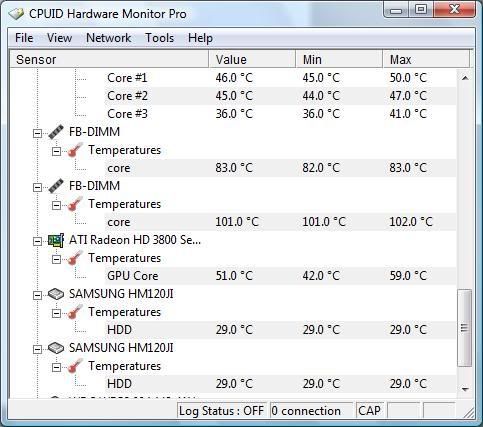The image size is (483, 427).
Task: Click the vertical scrollbar thumb
Action: (465, 328)
